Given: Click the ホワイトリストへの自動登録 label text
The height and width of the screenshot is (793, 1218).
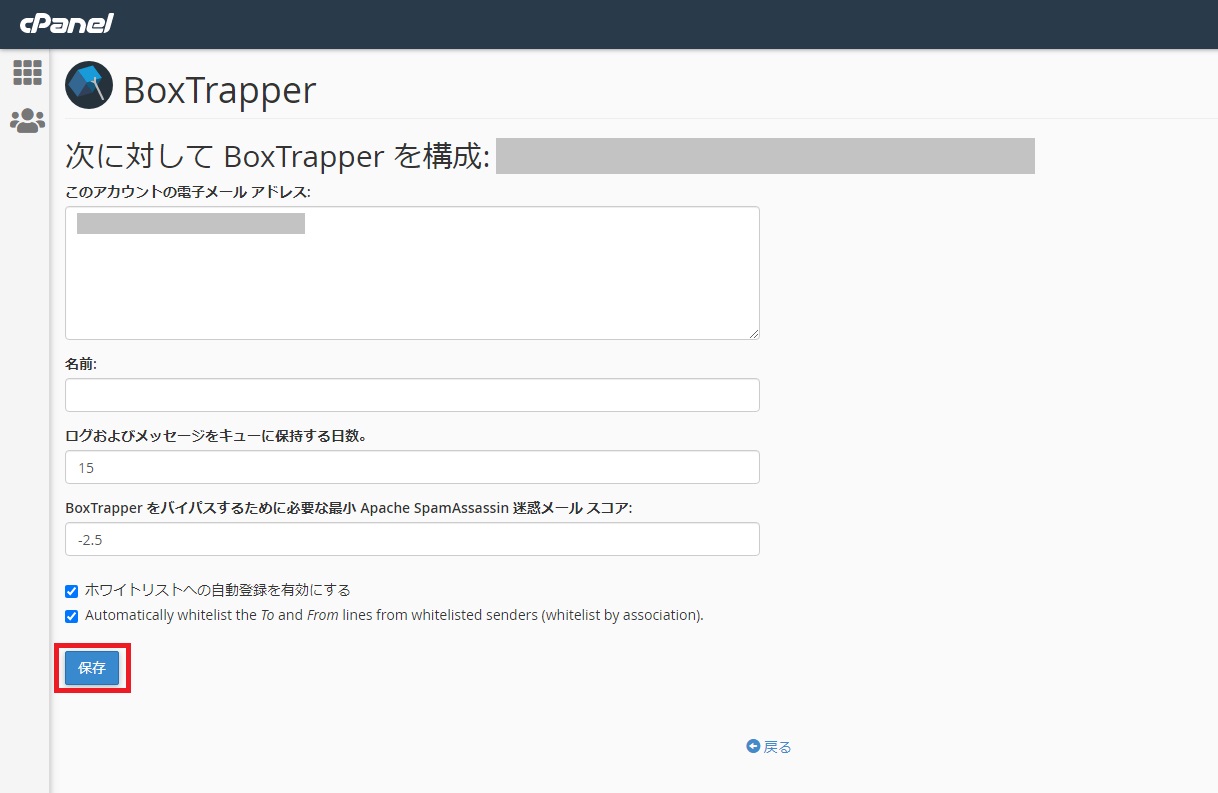Looking at the screenshot, I should 218,590.
